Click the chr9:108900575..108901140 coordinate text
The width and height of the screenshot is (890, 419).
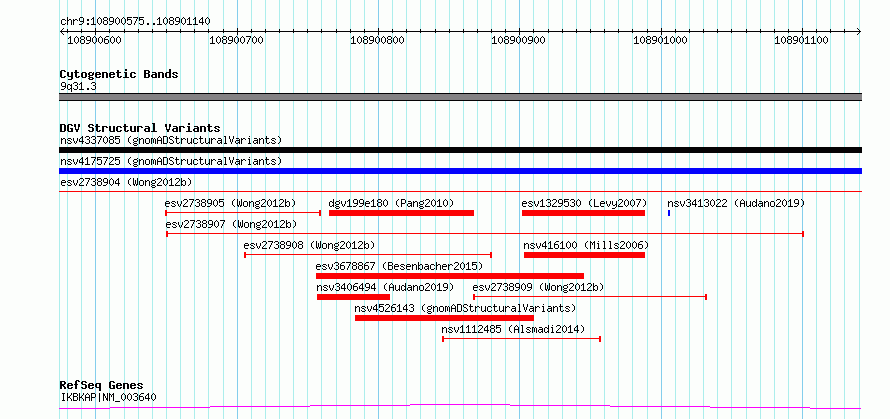[x=135, y=22]
